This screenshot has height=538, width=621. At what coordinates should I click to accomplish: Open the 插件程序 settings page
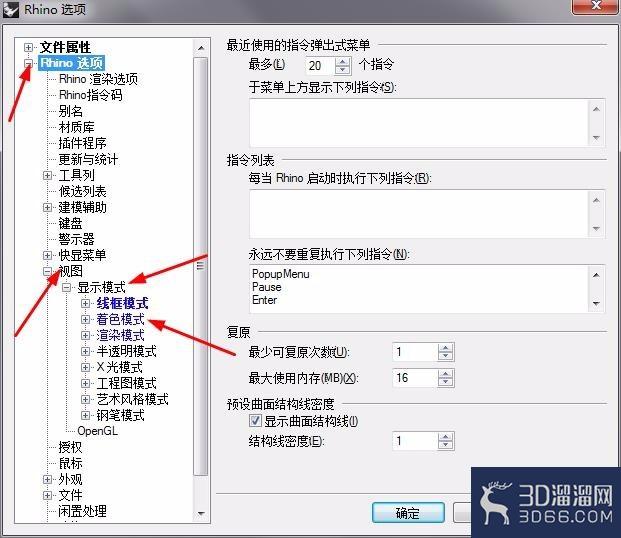(x=82, y=143)
